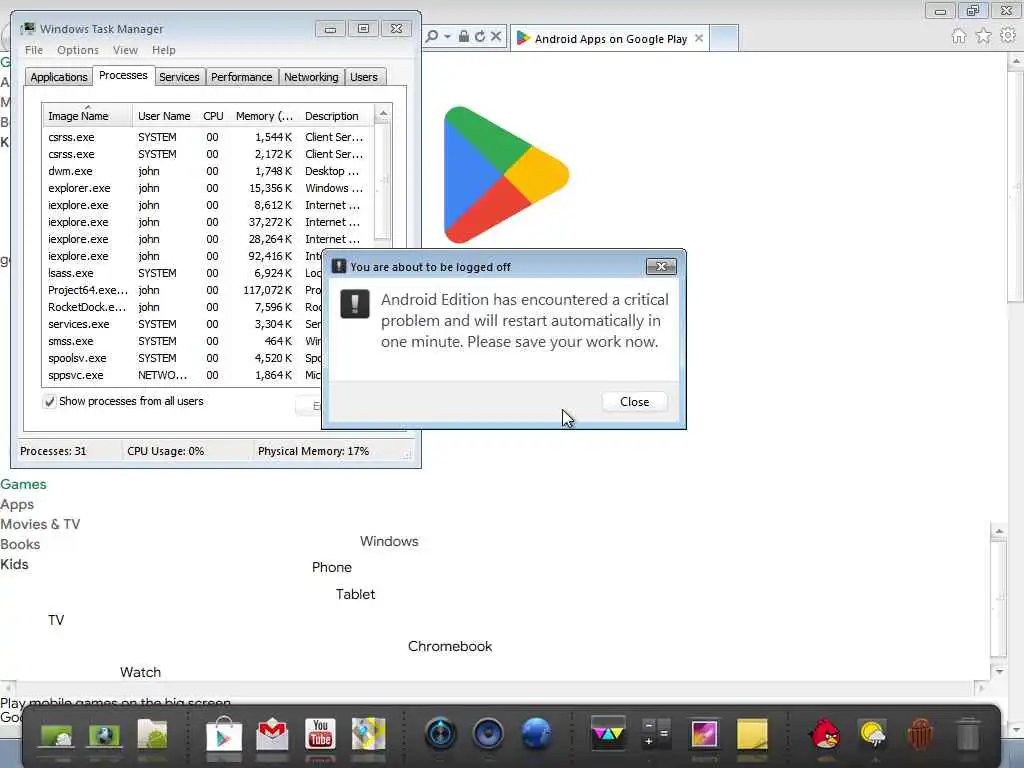
Task: Open the Apps link on Google Play
Action: [17, 505]
